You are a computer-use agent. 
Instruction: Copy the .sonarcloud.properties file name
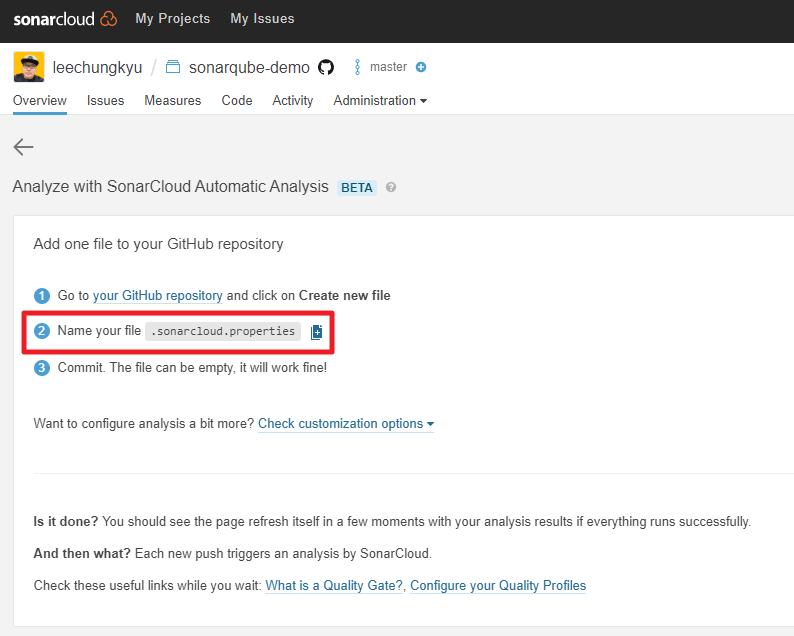pos(316,332)
